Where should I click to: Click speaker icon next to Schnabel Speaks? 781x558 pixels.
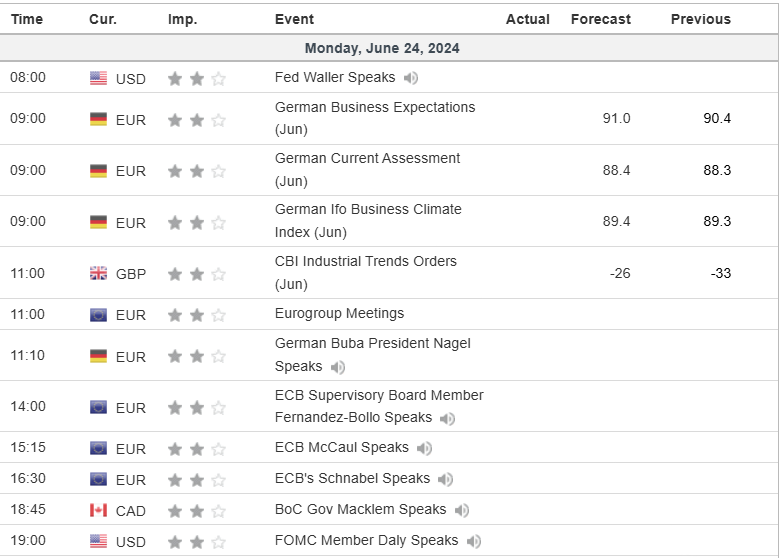[x=445, y=479]
